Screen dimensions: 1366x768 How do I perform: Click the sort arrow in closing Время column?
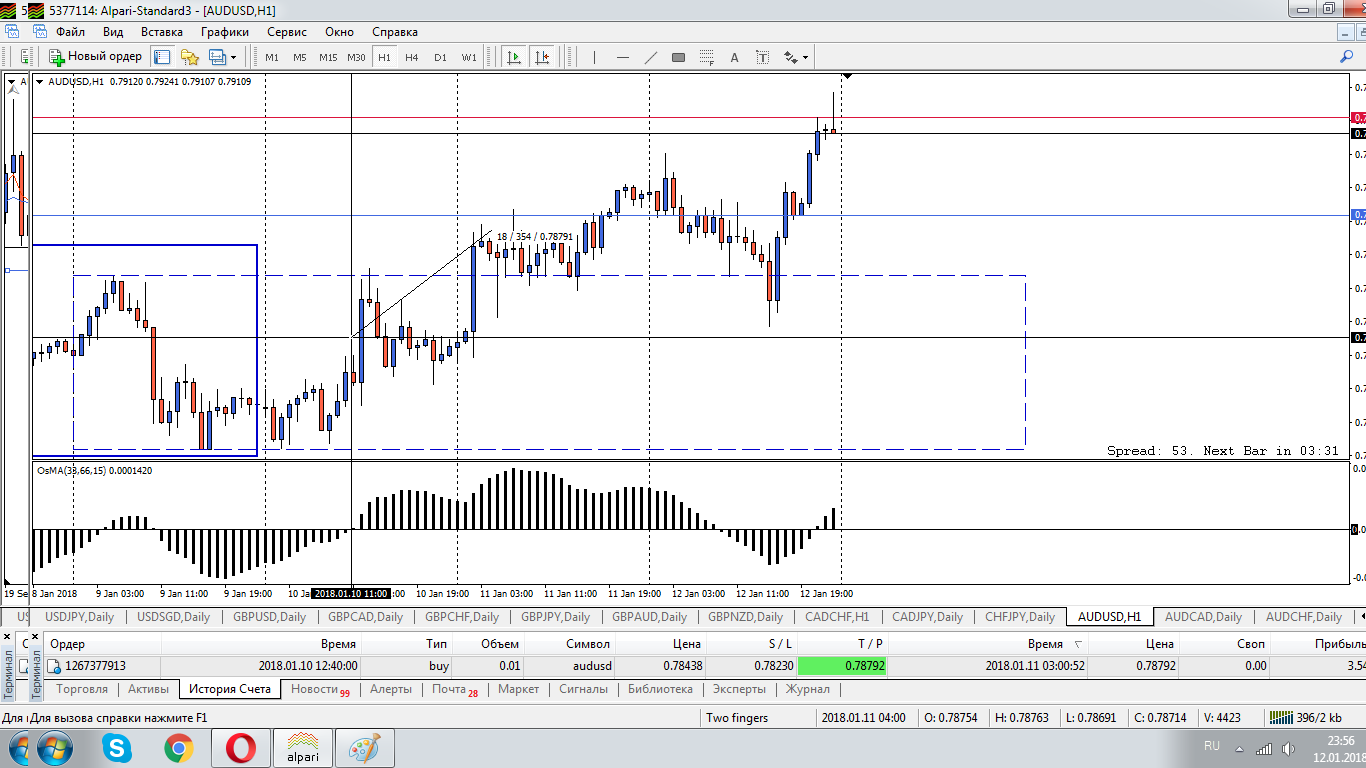coord(1077,644)
